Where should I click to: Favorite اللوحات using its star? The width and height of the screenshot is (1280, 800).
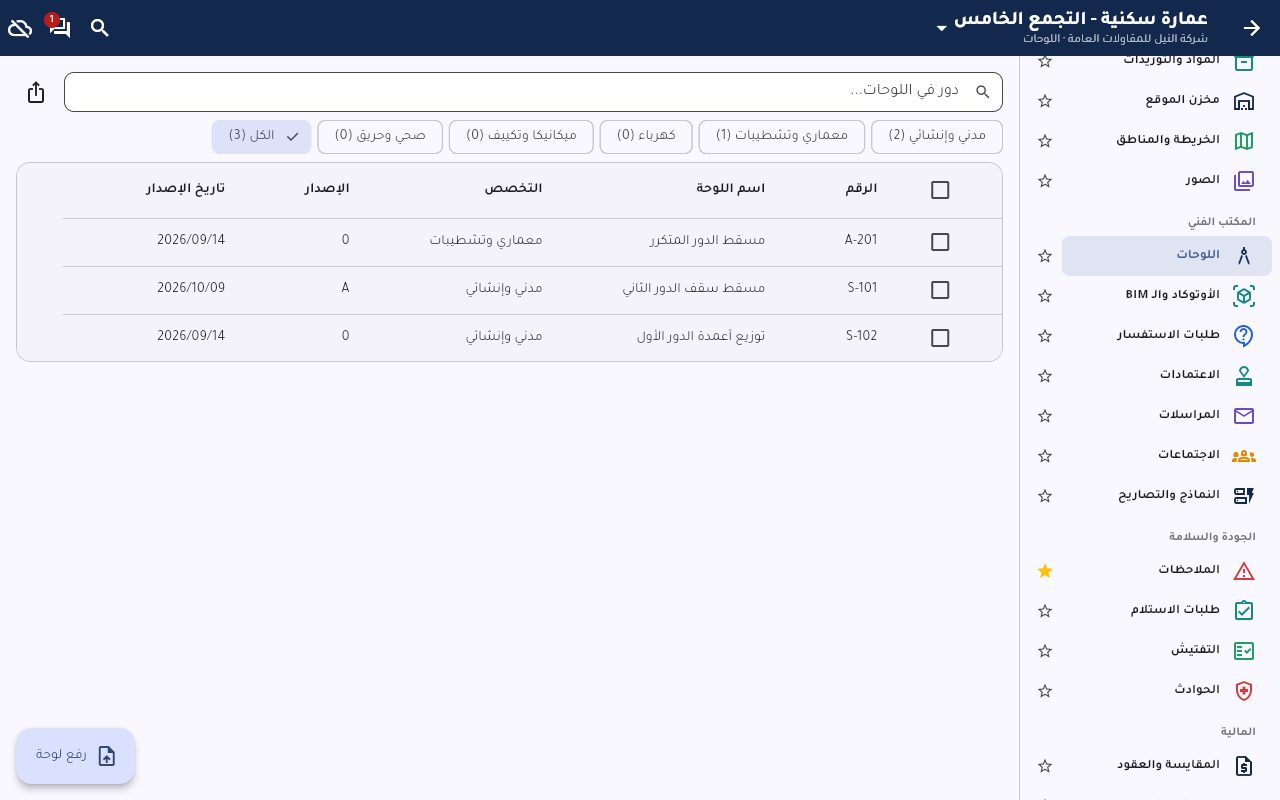point(1045,256)
